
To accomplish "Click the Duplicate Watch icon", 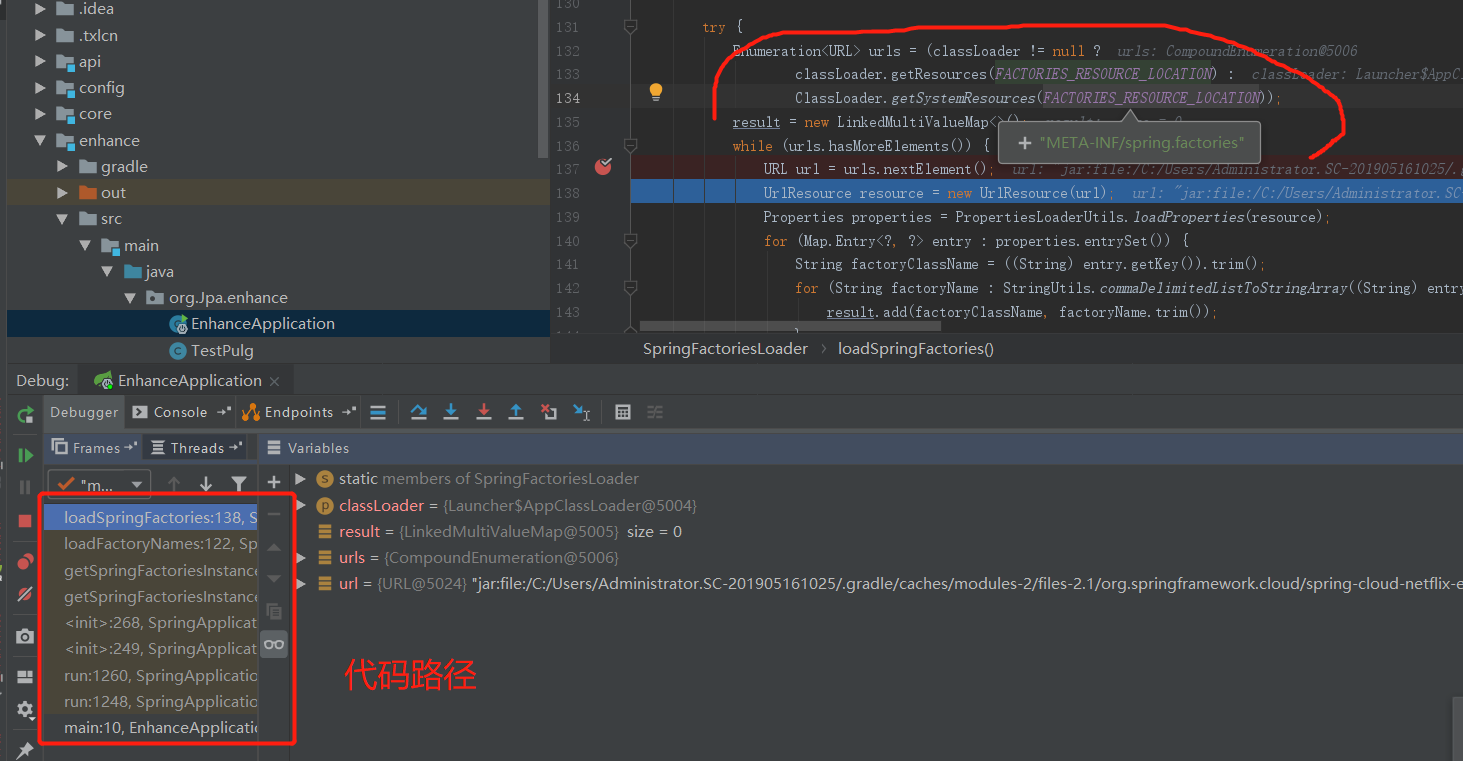I will coord(274,611).
